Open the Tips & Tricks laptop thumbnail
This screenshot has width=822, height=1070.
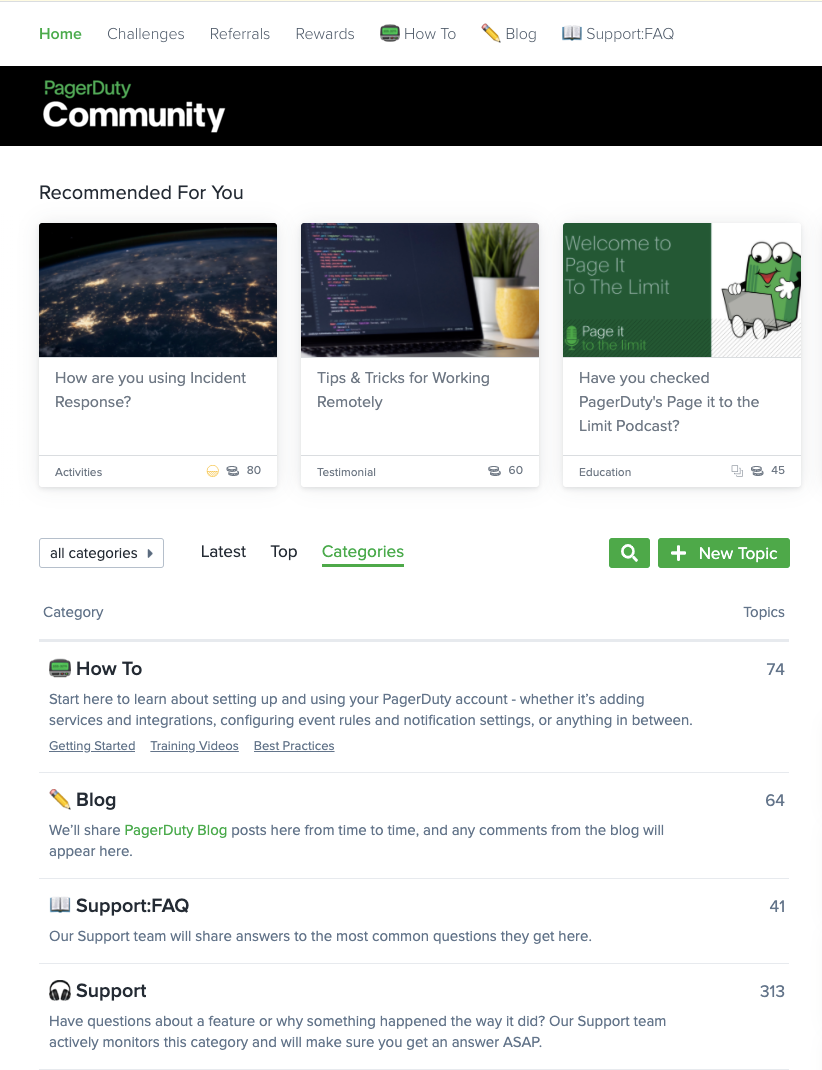[420, 290]
